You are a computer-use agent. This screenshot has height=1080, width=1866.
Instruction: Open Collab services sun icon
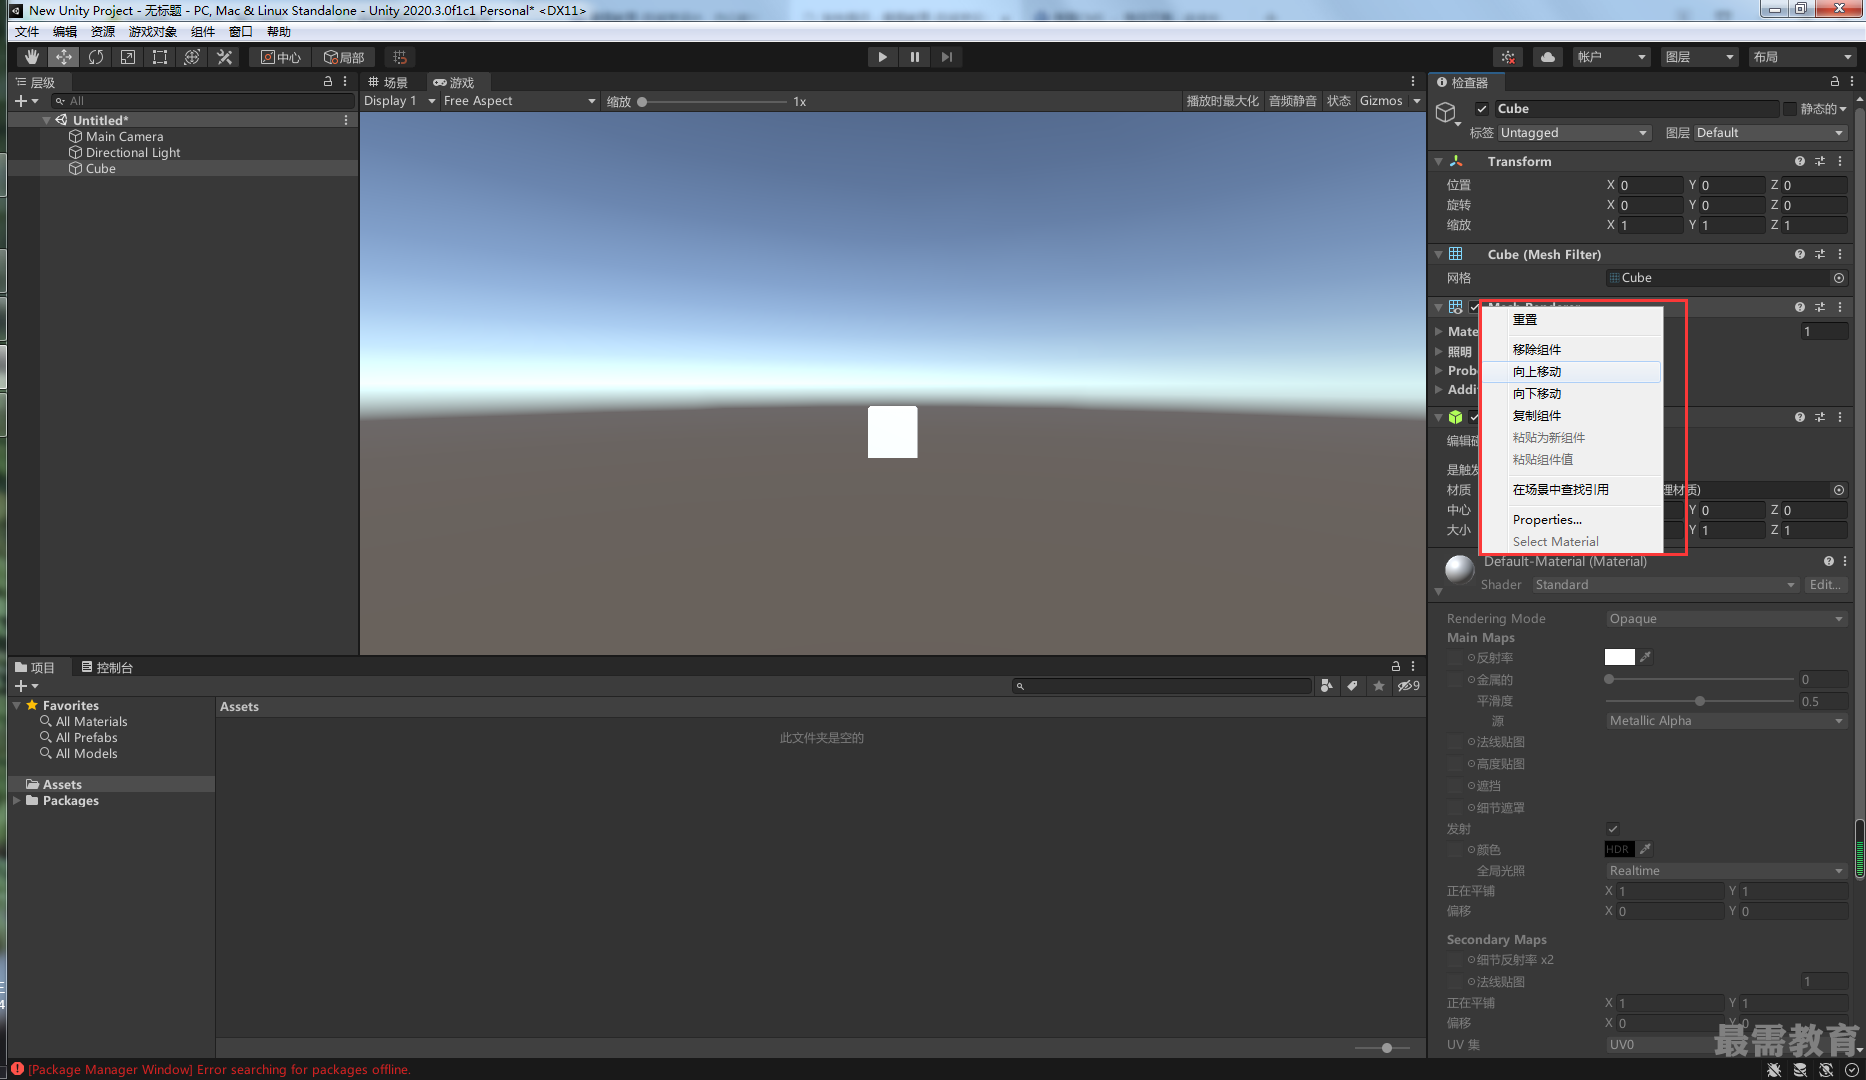pyautogui.click(x=1508, y=57)
